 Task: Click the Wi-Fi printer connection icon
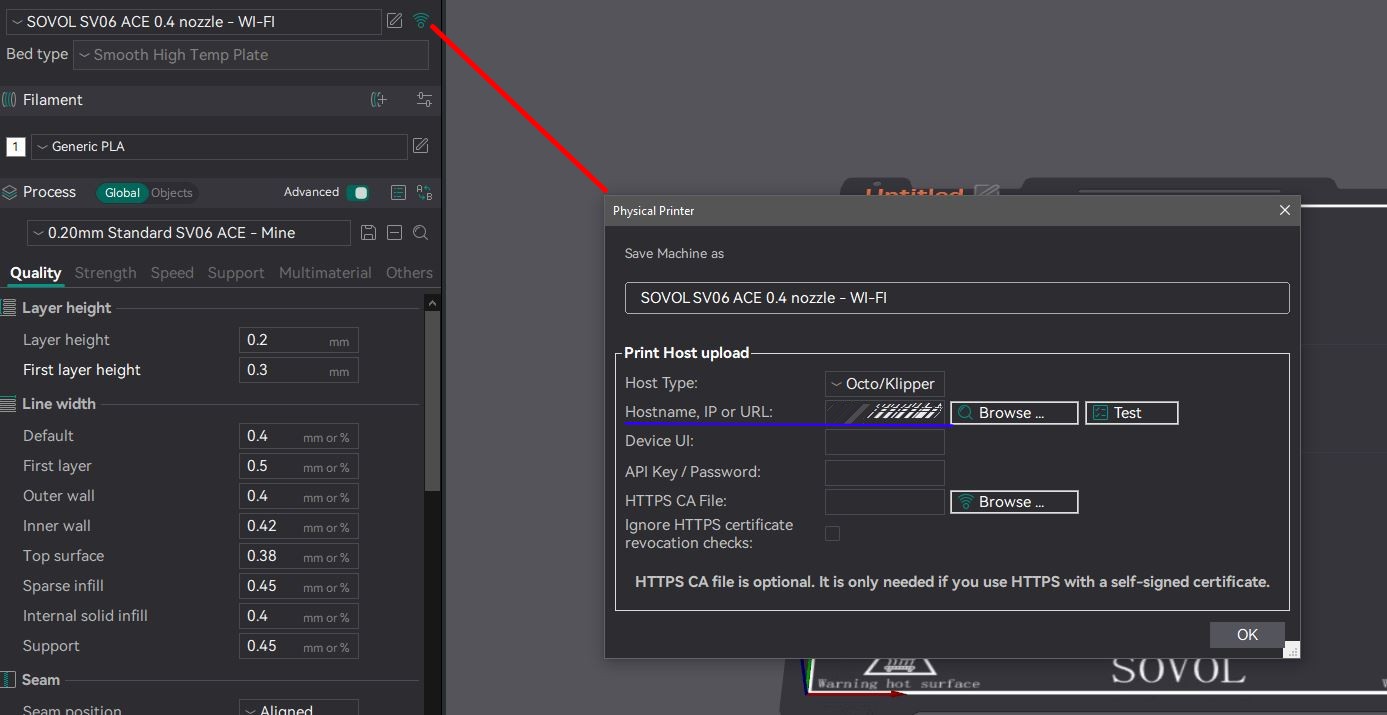click(421, 21)
